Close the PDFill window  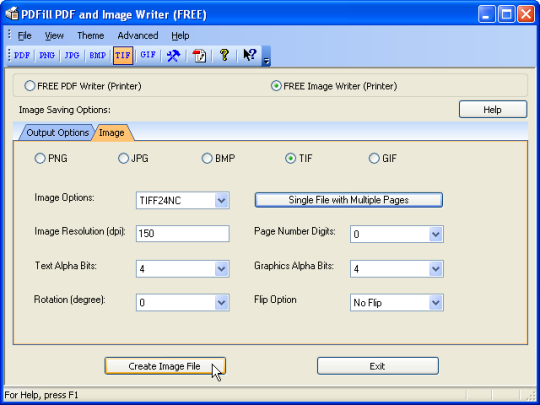coord(526,14)
